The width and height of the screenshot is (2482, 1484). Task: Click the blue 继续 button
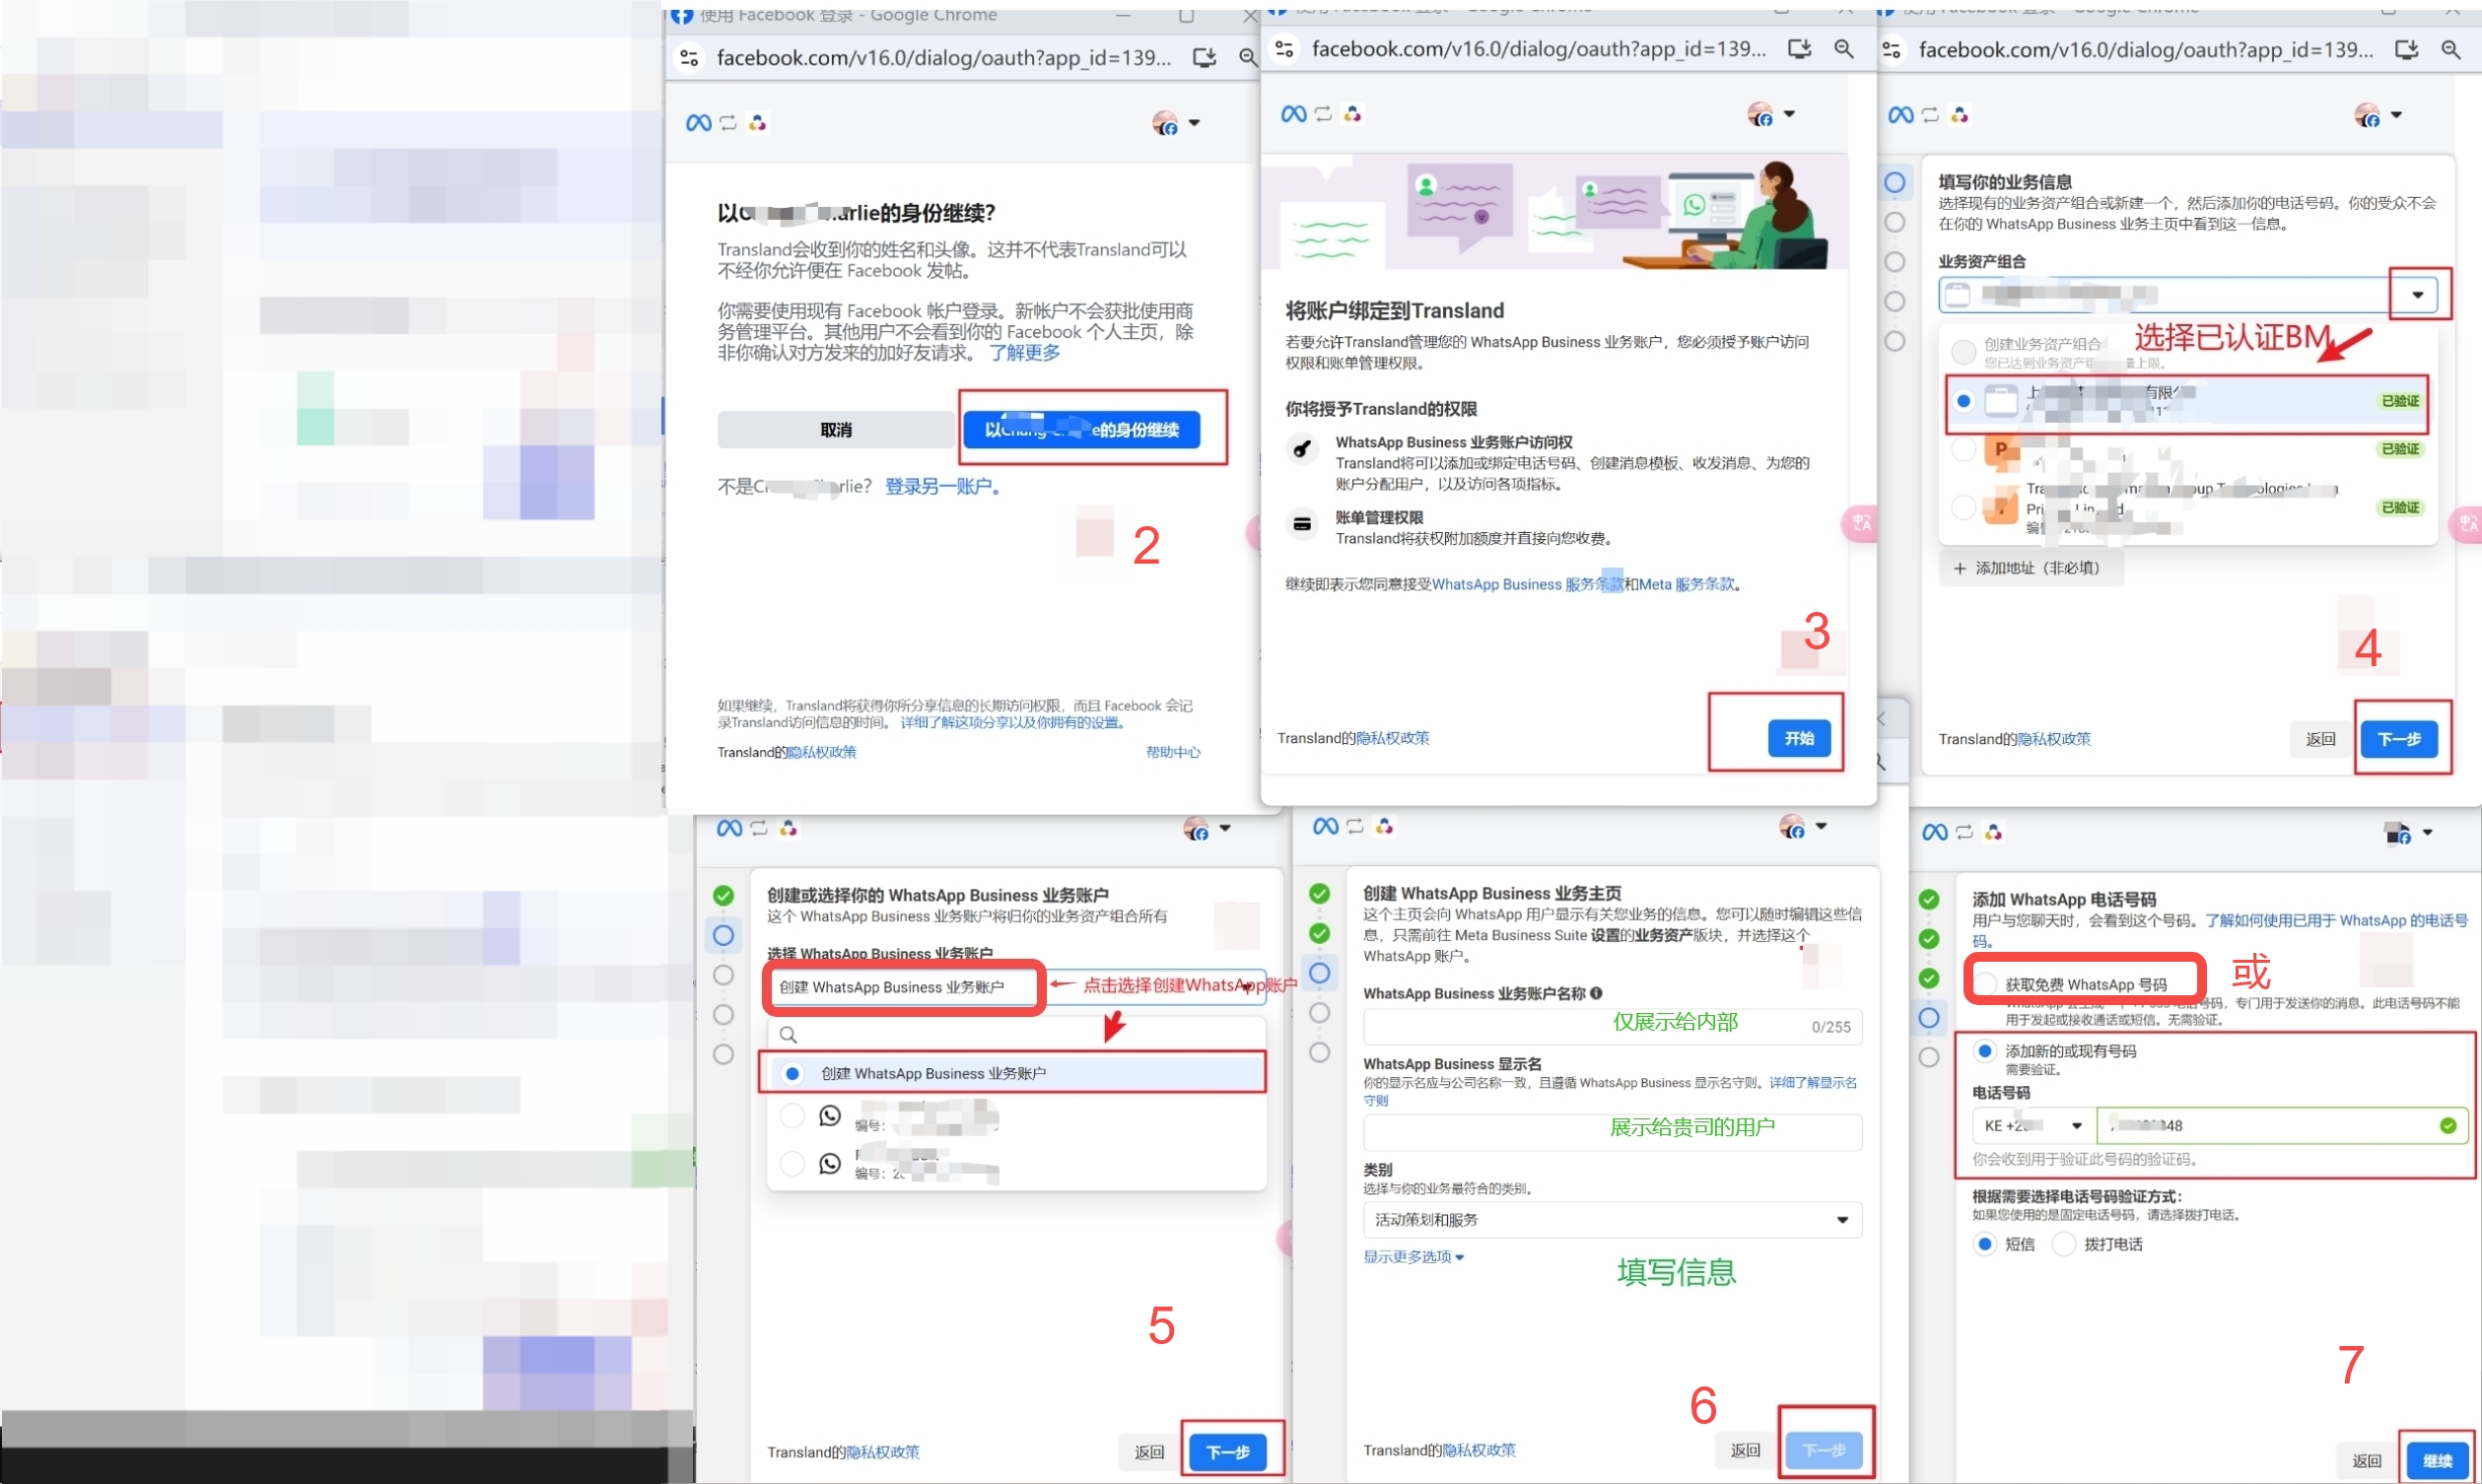tap(2437, 1461)
